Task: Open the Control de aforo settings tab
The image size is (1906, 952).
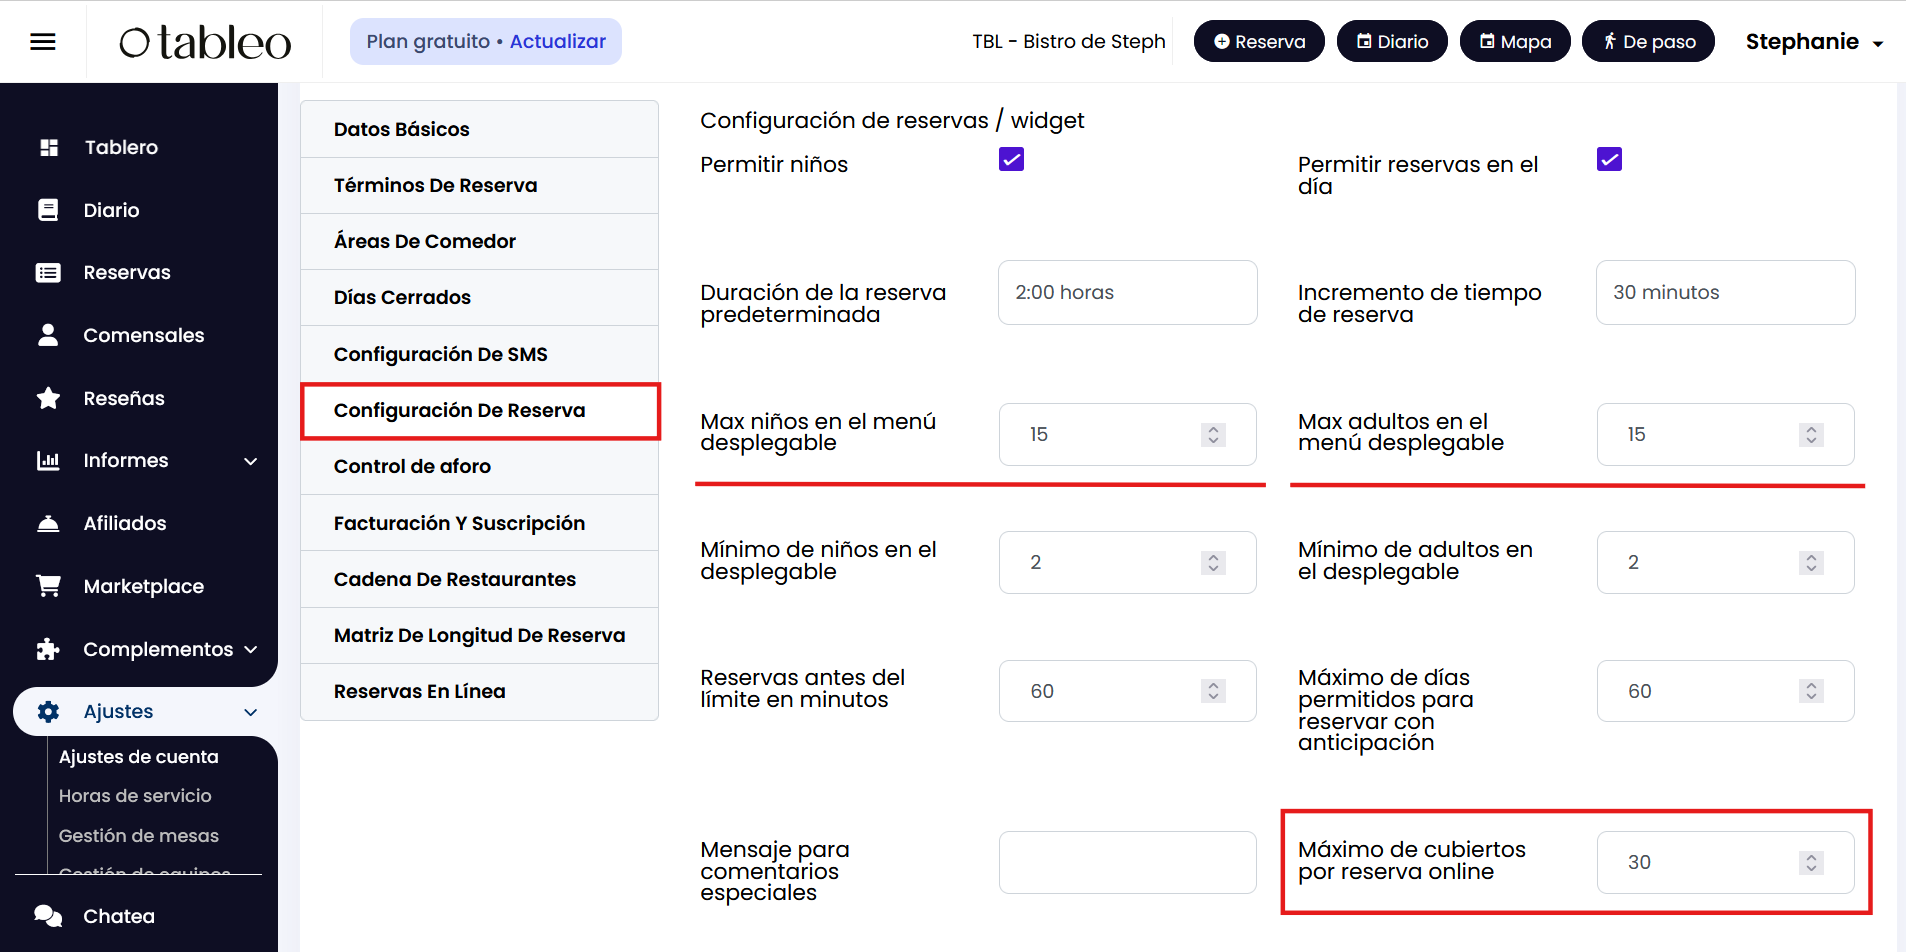Action: tap(412, 466)
